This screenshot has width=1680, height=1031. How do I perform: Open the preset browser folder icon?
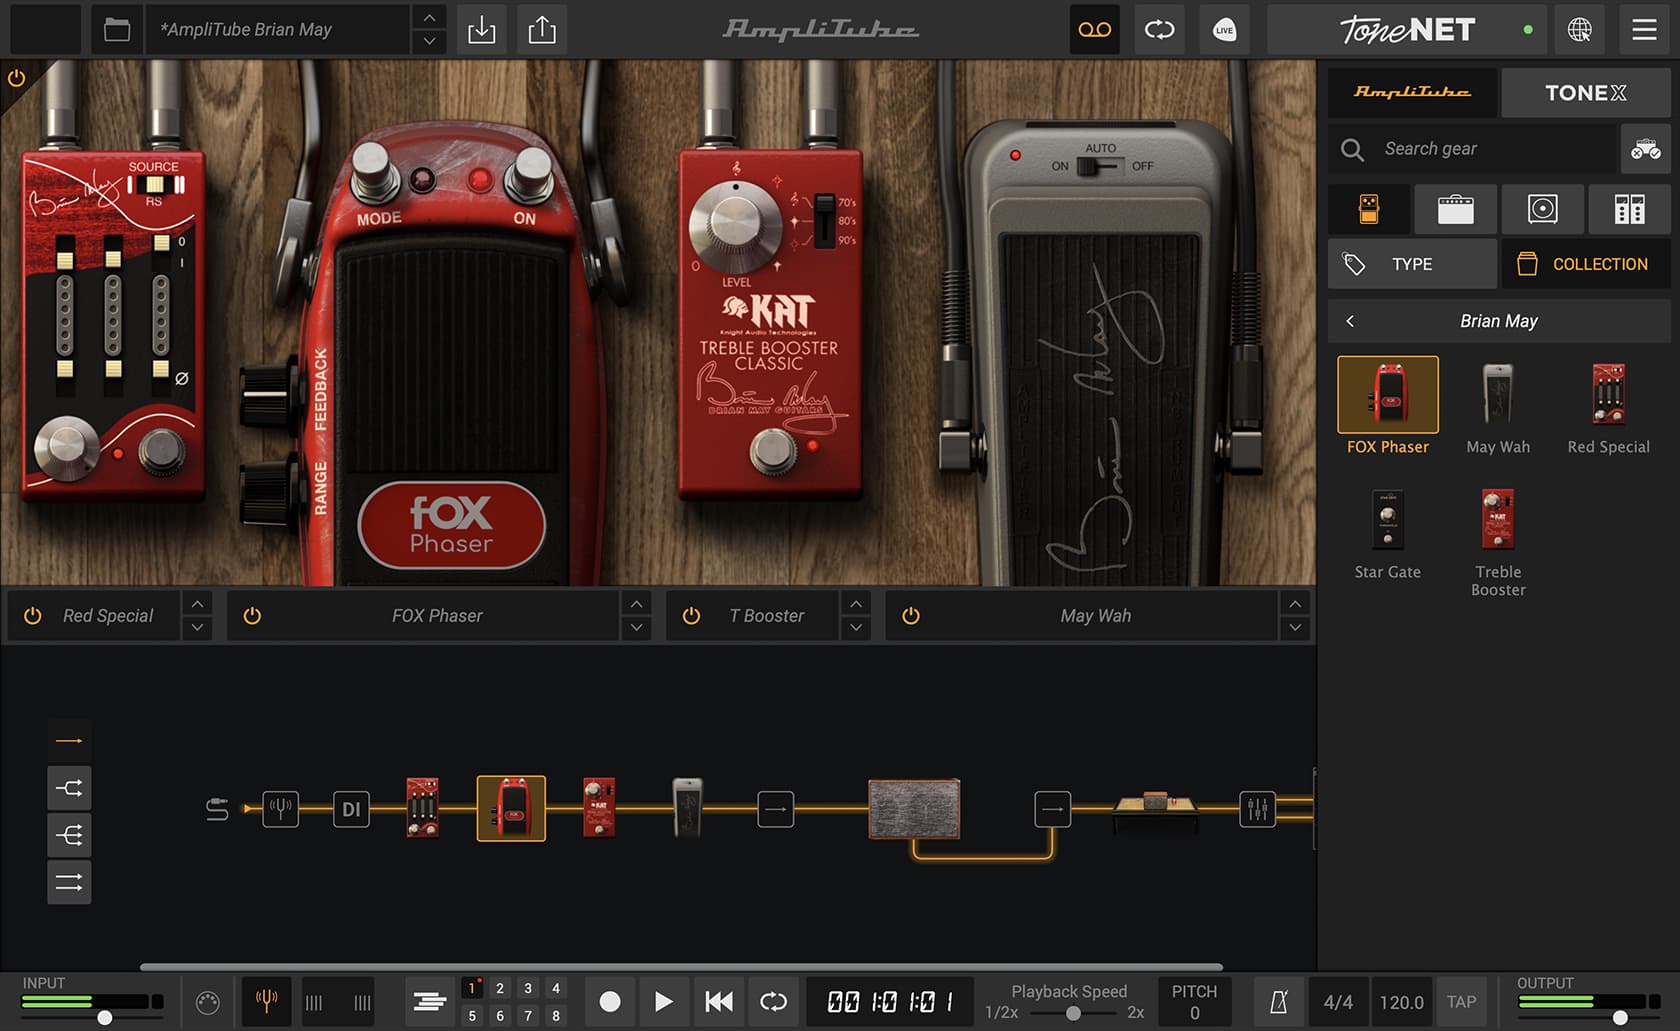(117, 30)
